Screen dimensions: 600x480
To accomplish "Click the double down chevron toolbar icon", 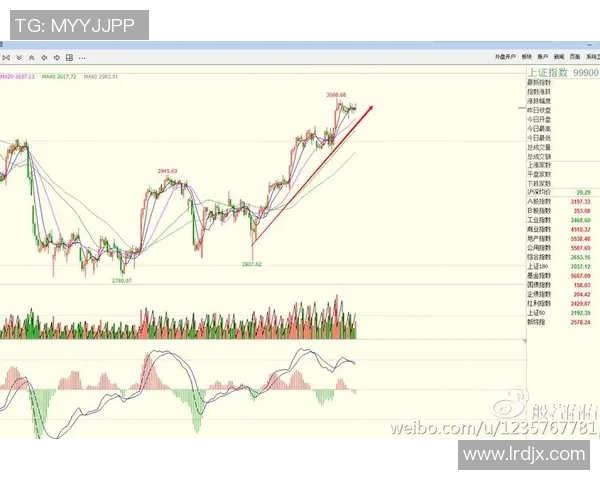I will pyautogui.click(x=19, y=58).
